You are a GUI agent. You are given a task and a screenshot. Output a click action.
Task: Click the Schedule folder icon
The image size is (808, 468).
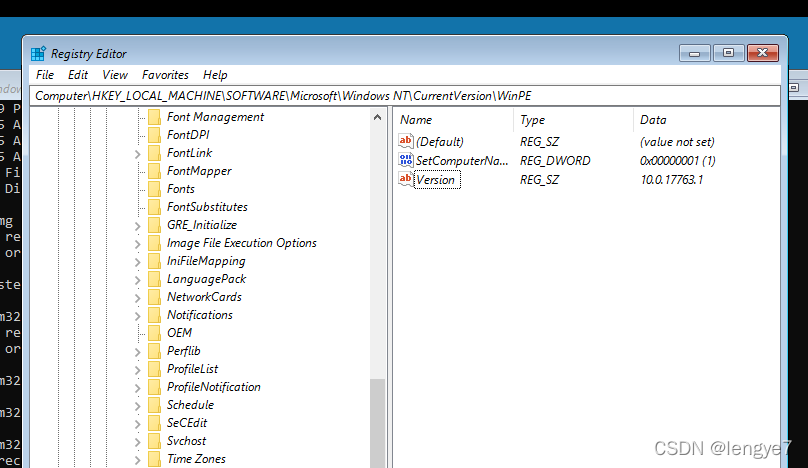click(x=154, y=405)
